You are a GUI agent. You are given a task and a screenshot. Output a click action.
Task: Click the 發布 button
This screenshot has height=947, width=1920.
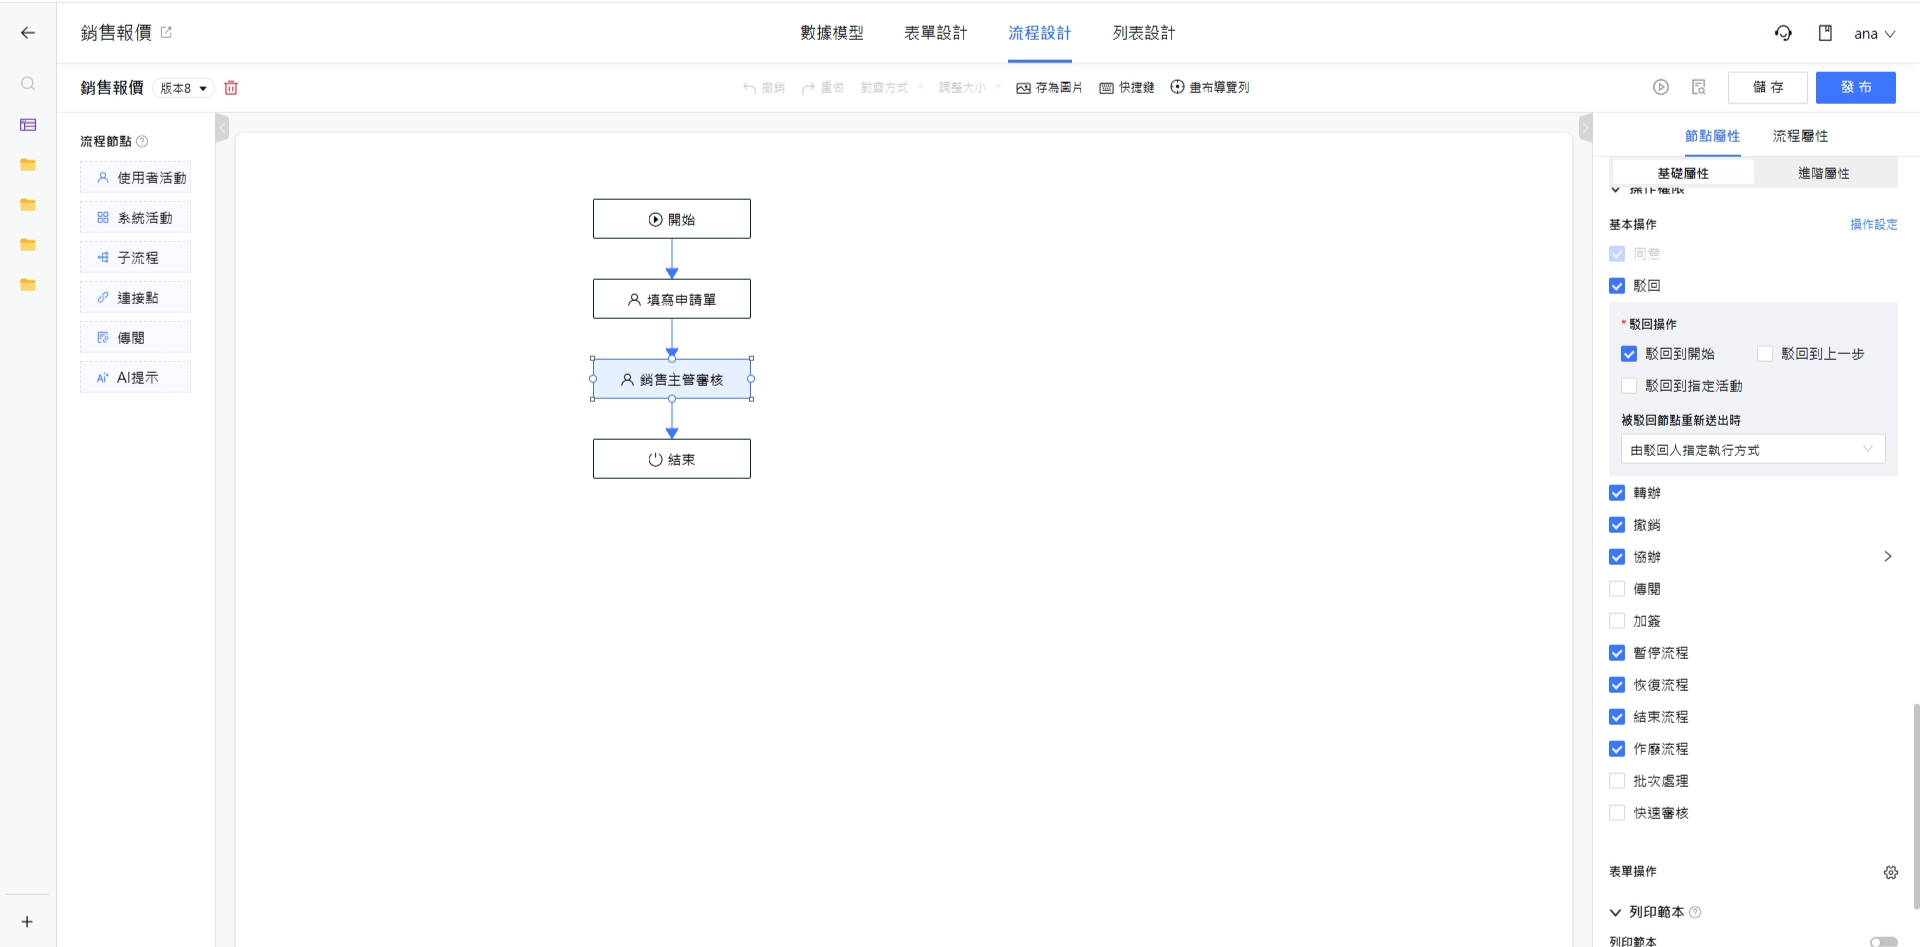(x=1856, y=87)
